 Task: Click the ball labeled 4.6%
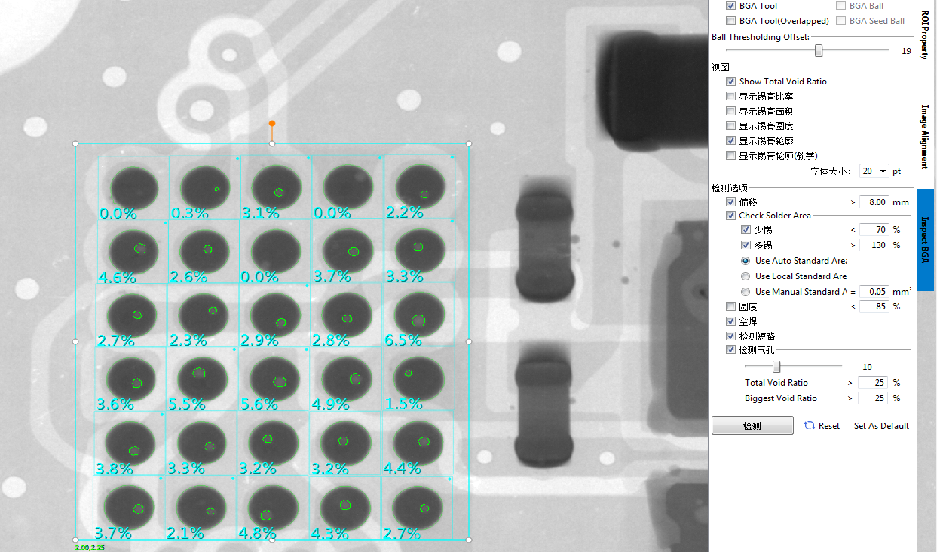tap(133, 251)
